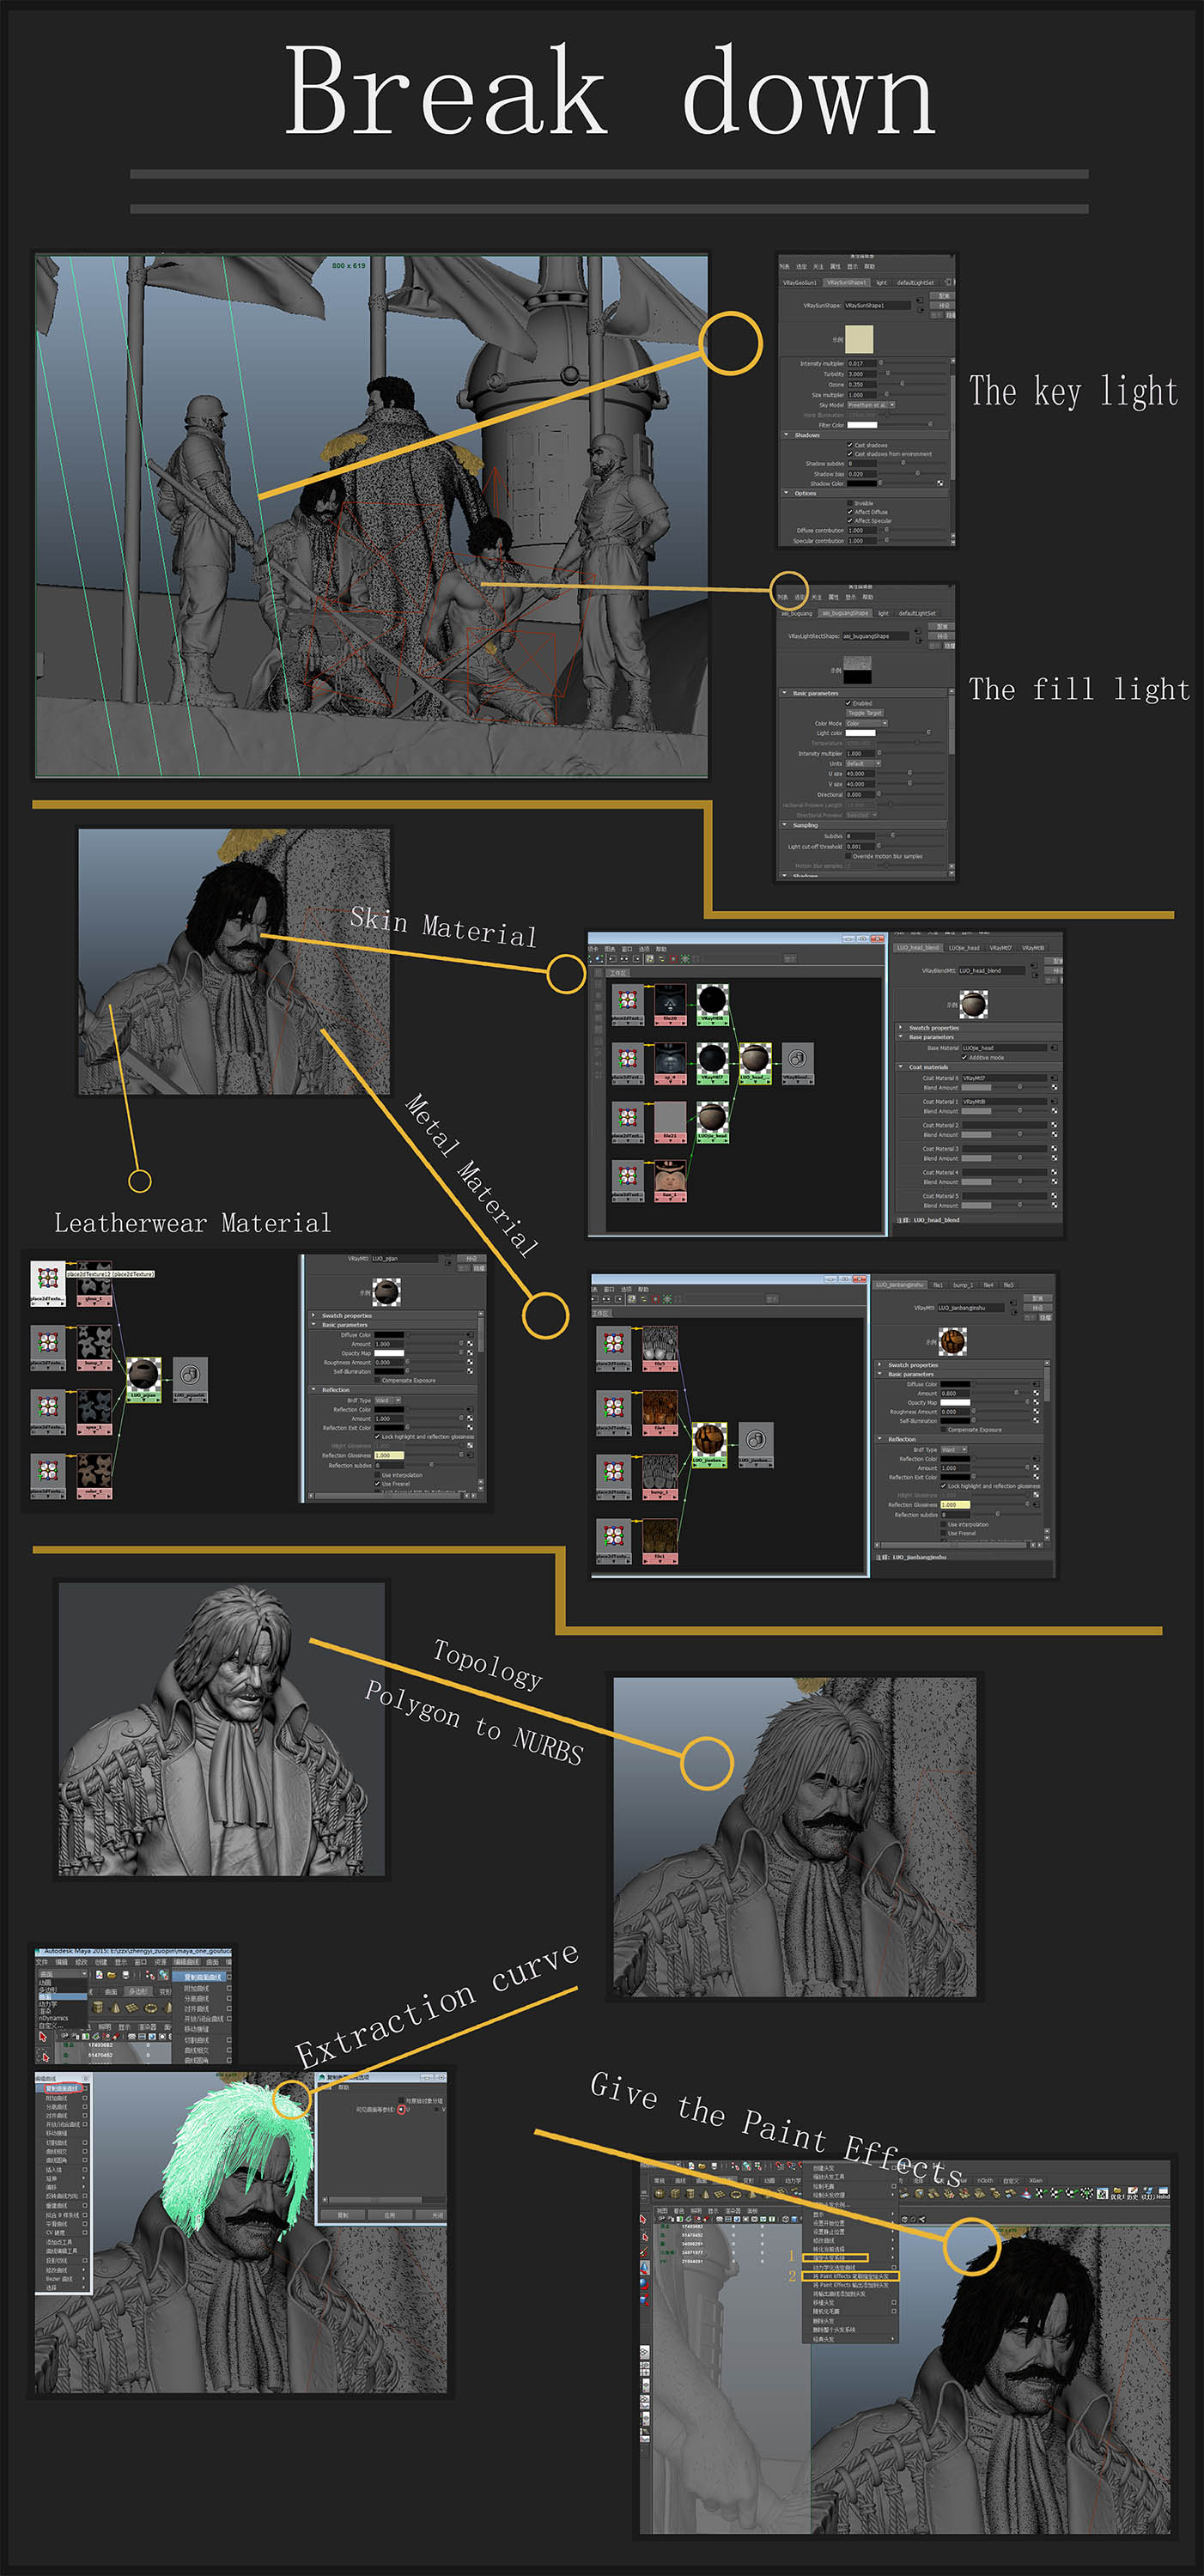
Task: Switch to the VRayGeoSun1 tab
Action: (800, 283)
